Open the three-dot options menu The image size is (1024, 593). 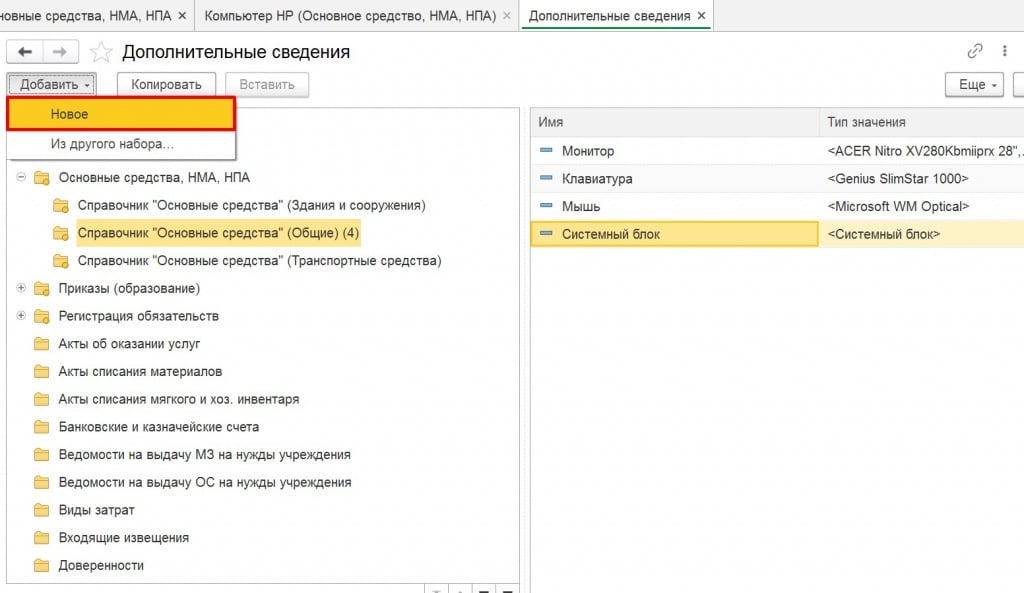click(x=1003, y=52)
